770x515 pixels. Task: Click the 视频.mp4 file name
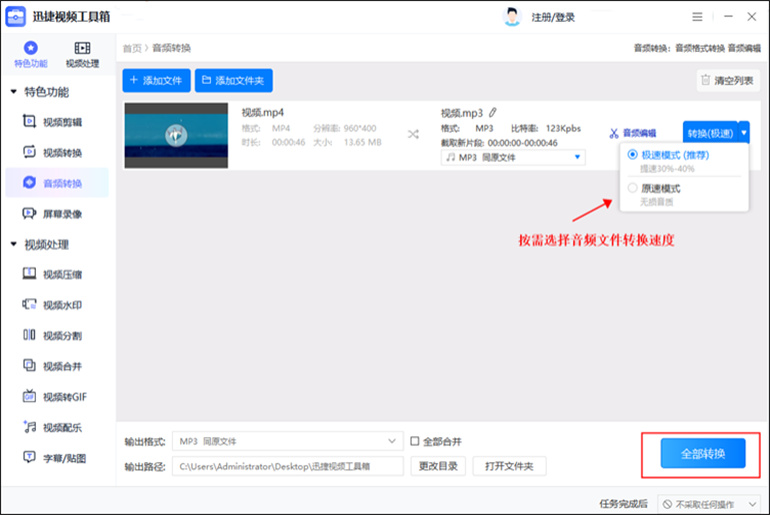pyautogui.click(x=263, y=112)
